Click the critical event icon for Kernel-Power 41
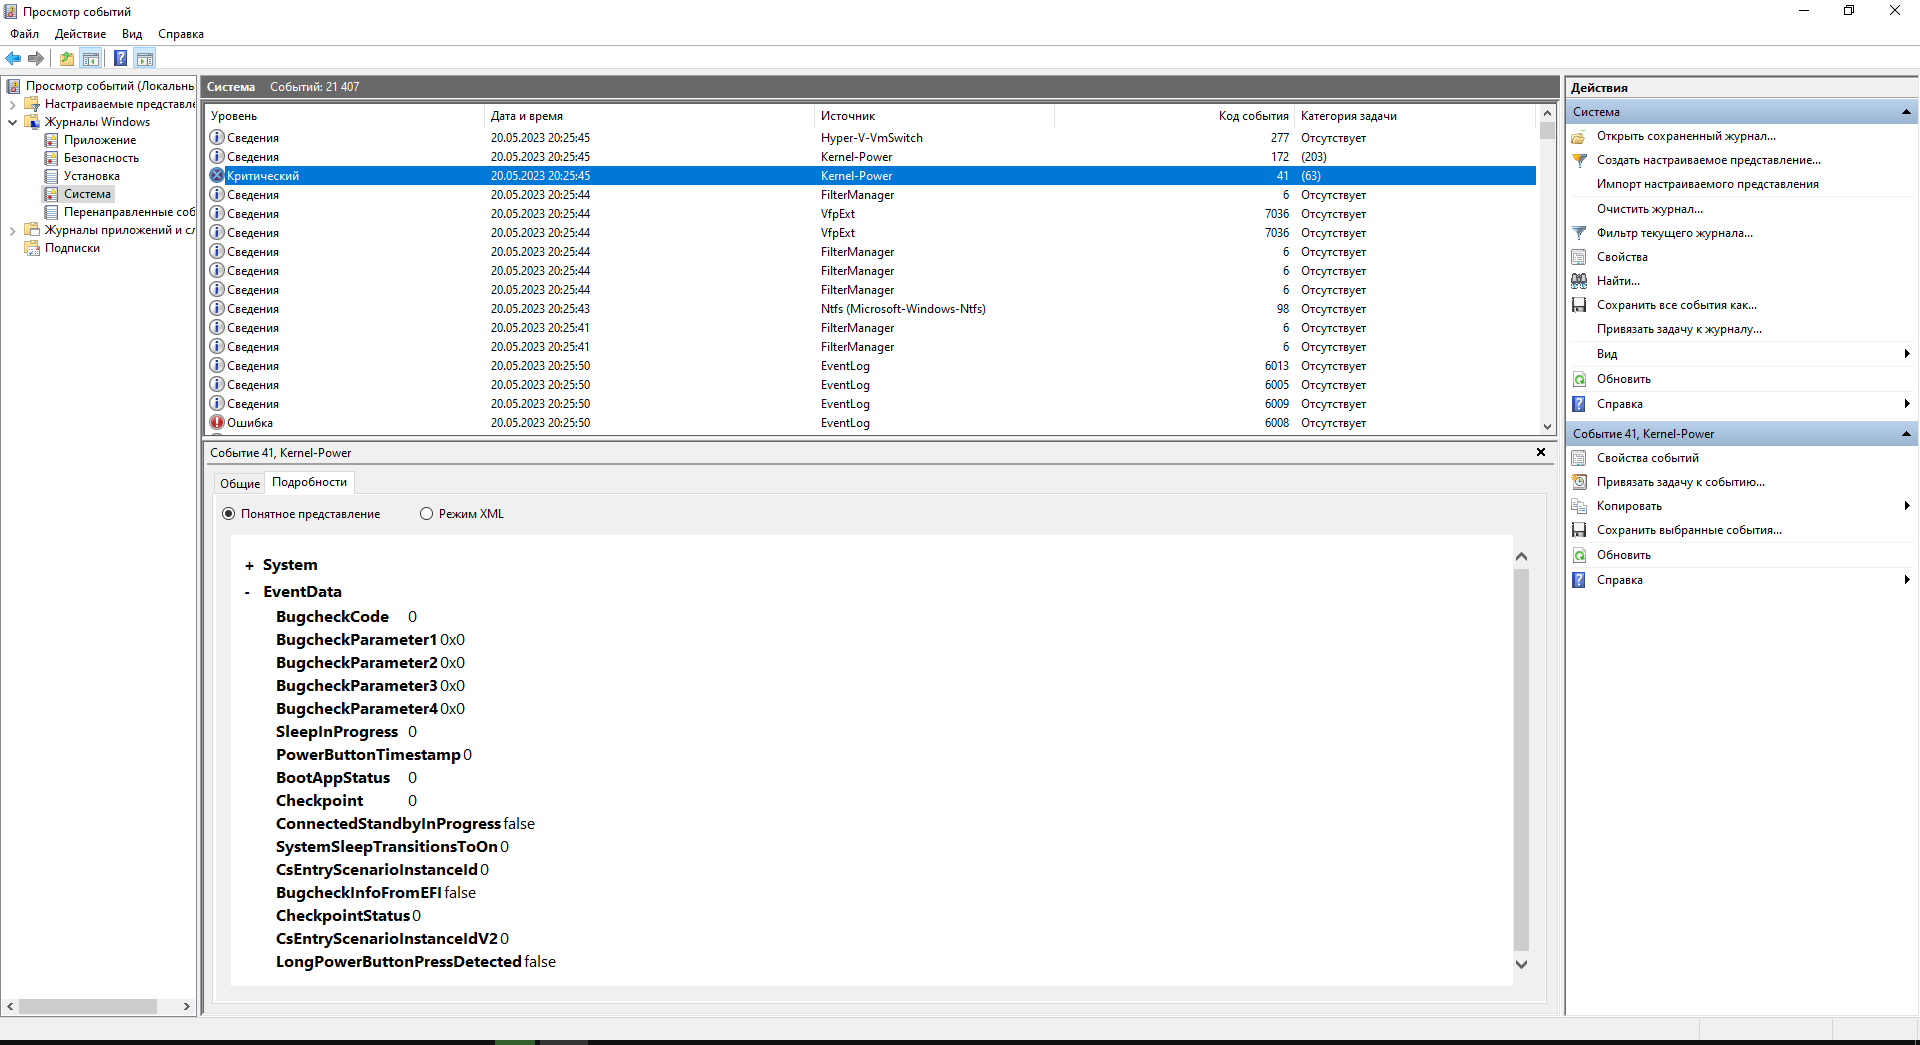 (x=217, y=175)
